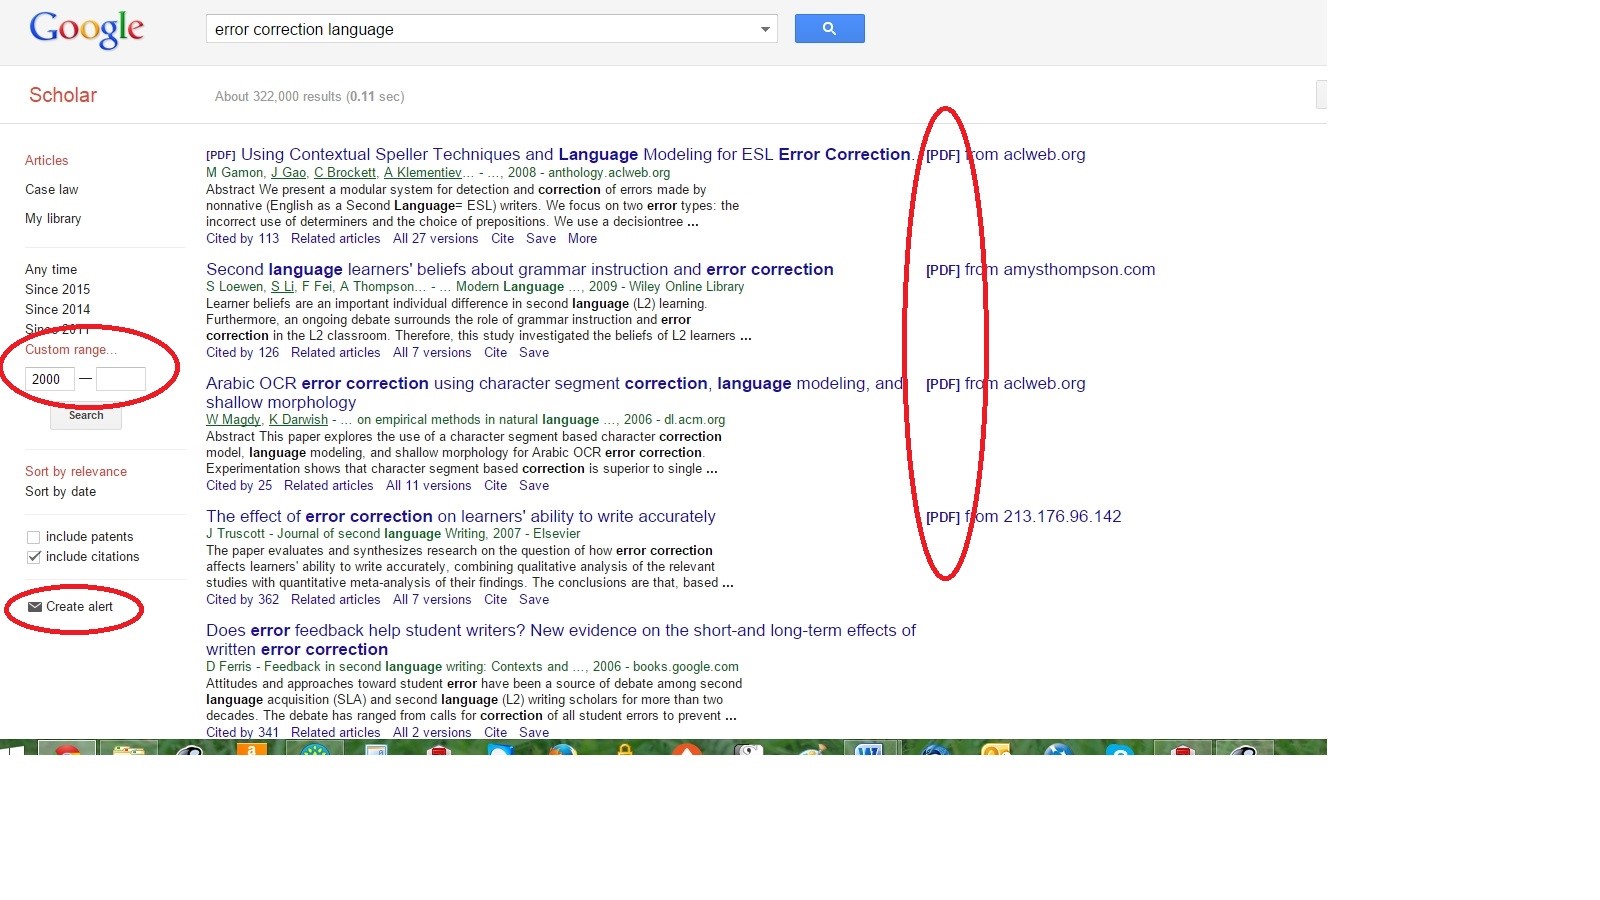The height and width of the screenshot is (900, 1600).
Task: Click the Create alert link
Action: click(x=80, y=607)
